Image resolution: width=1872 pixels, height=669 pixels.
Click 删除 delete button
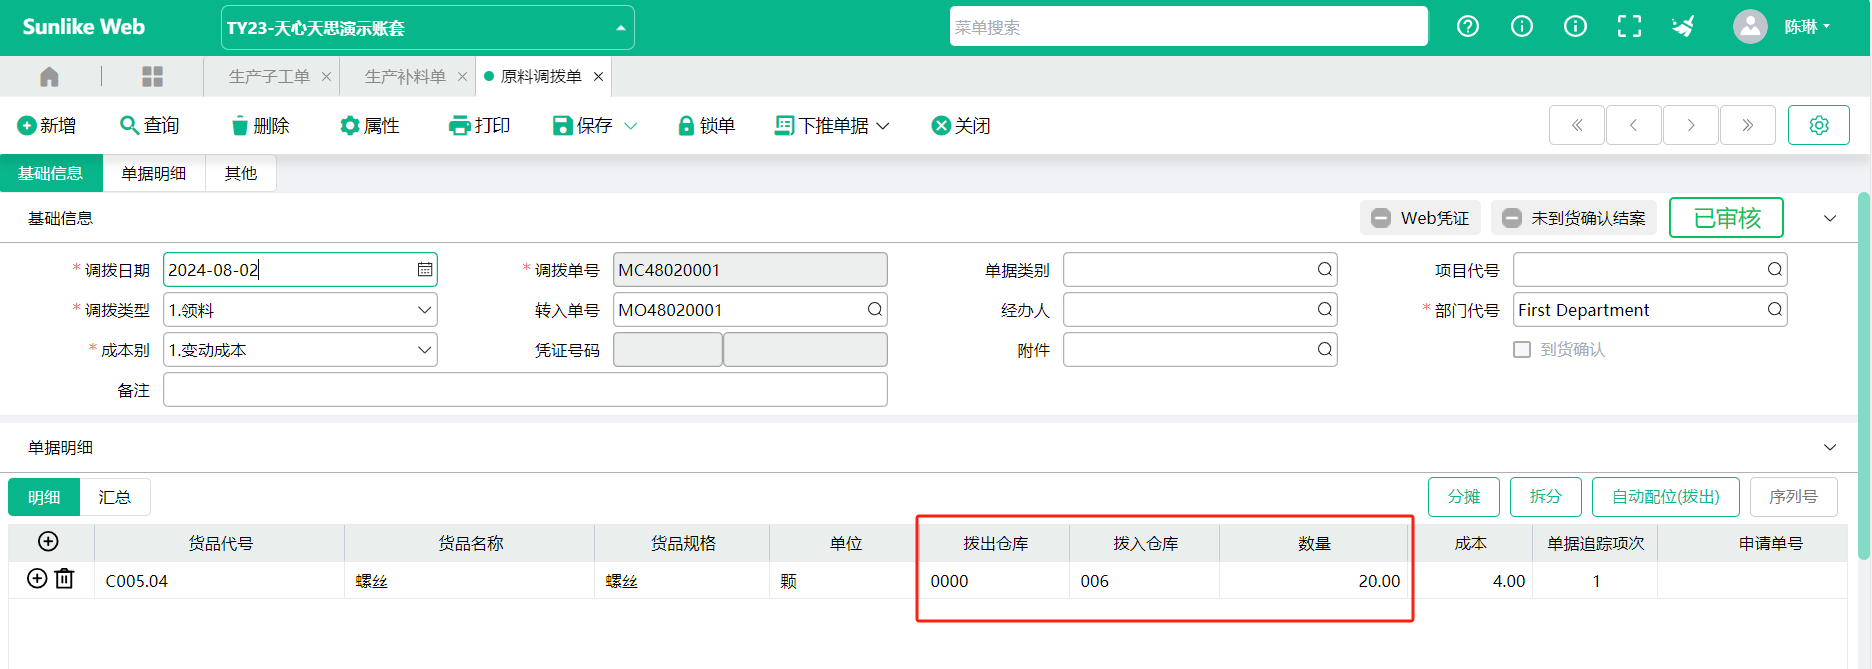(260, 125)
